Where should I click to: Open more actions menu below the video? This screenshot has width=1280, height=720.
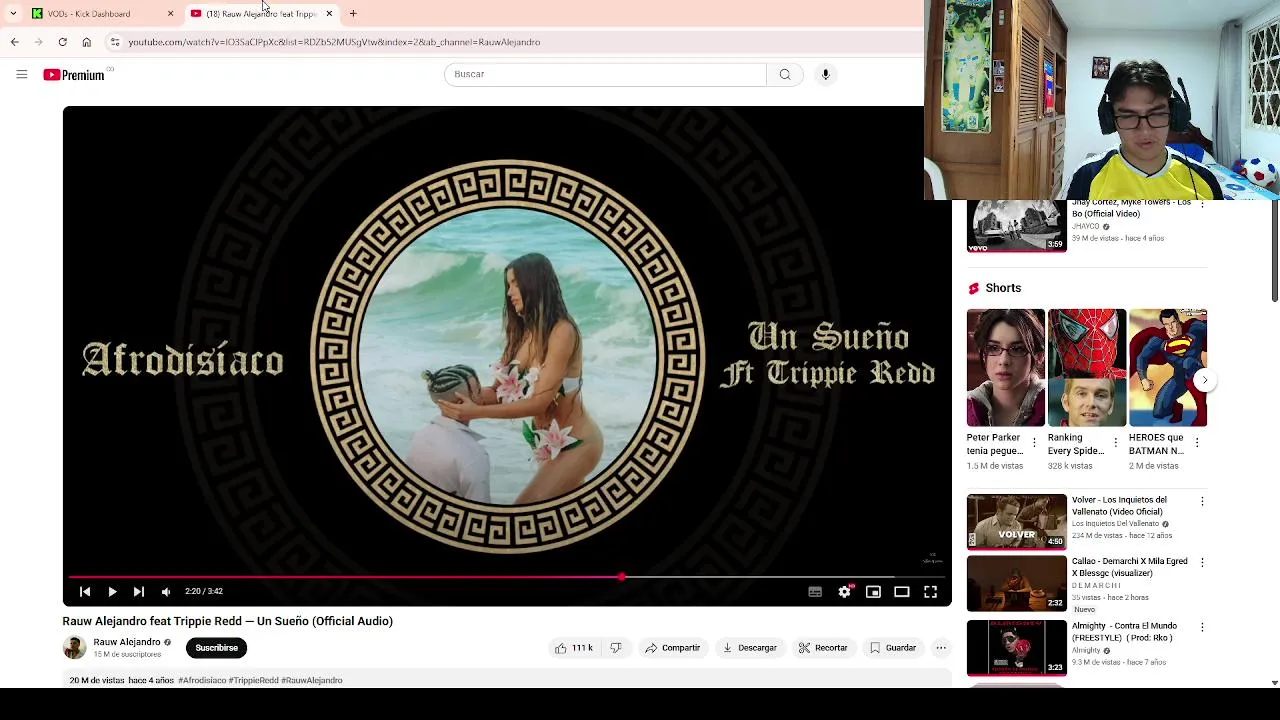tap(941, 648)
